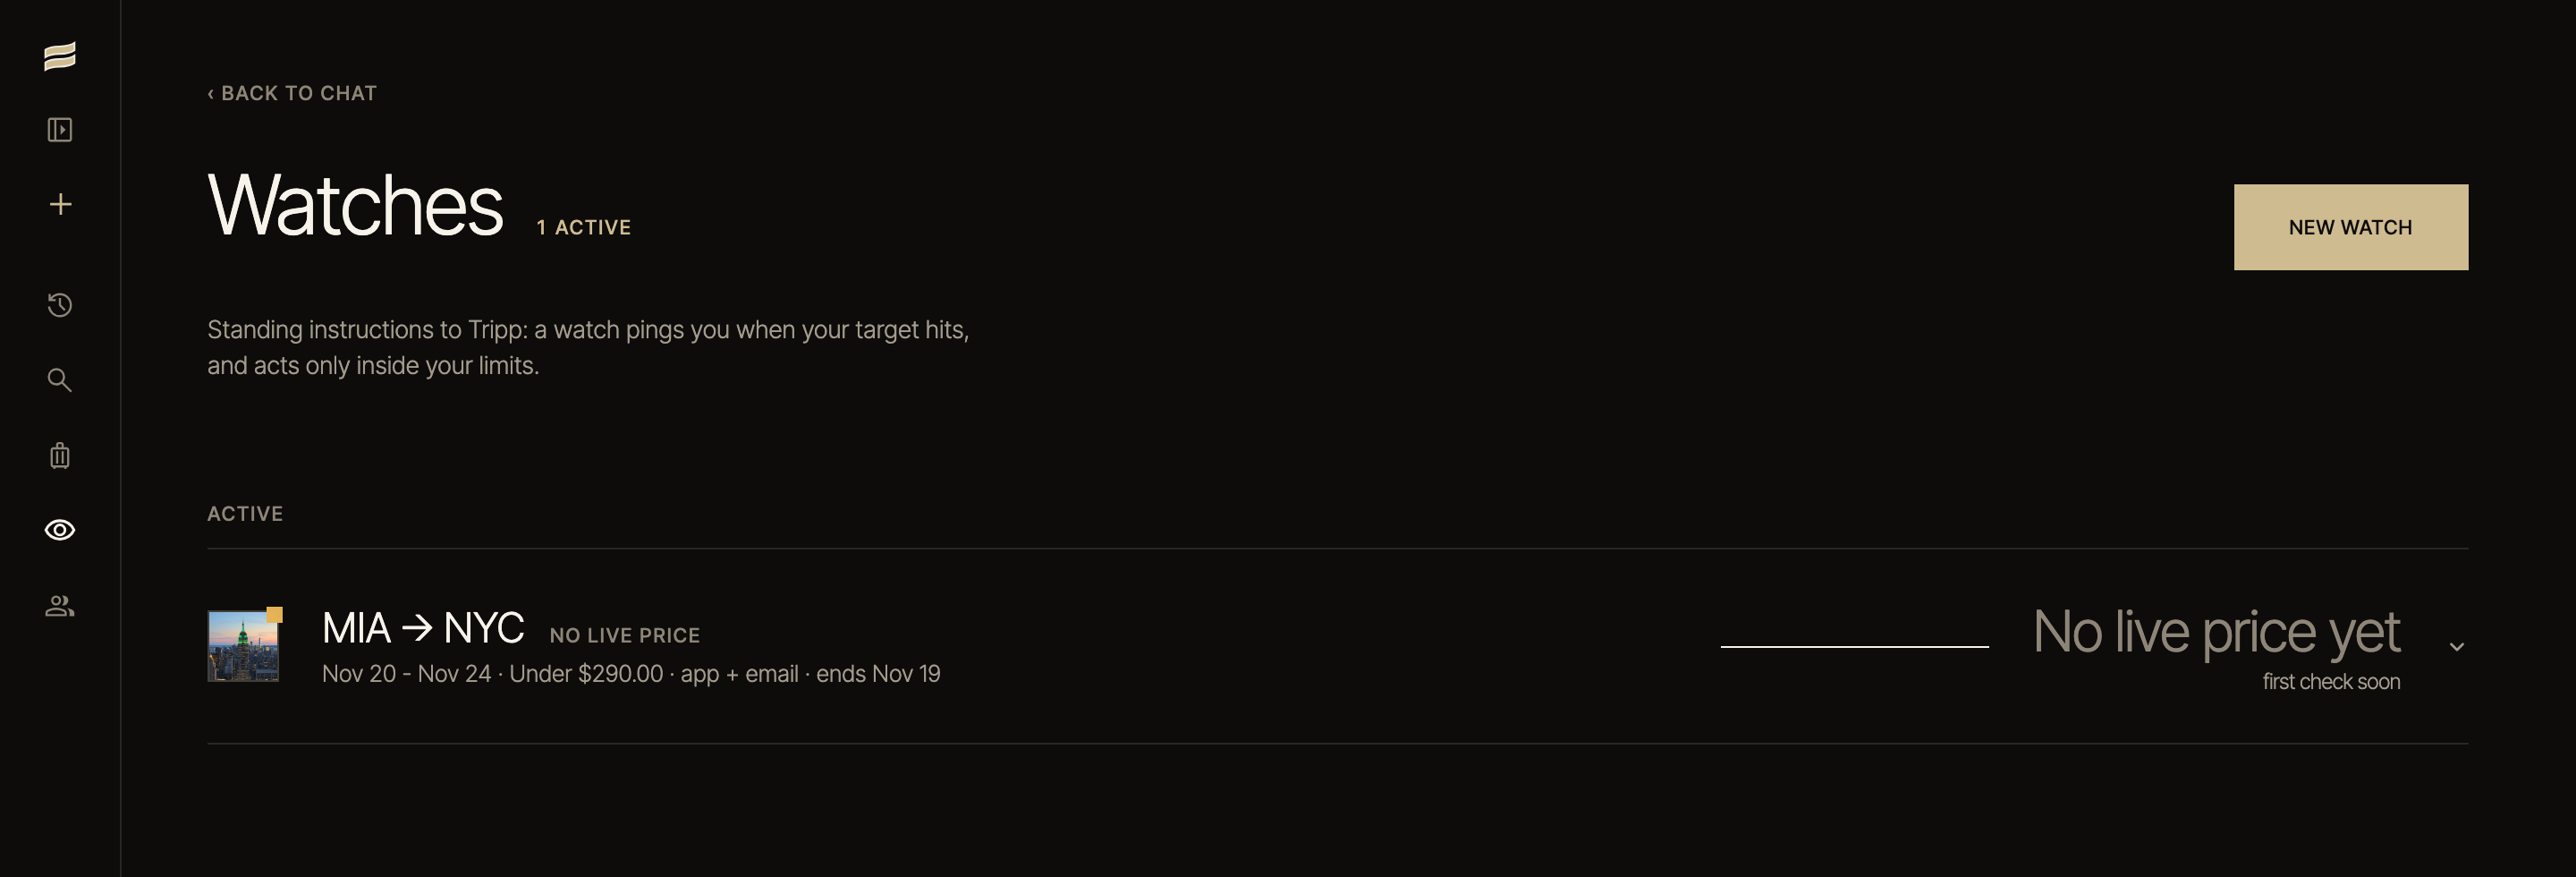
Task: Click the ACTIVE section header
Action: 245,514
